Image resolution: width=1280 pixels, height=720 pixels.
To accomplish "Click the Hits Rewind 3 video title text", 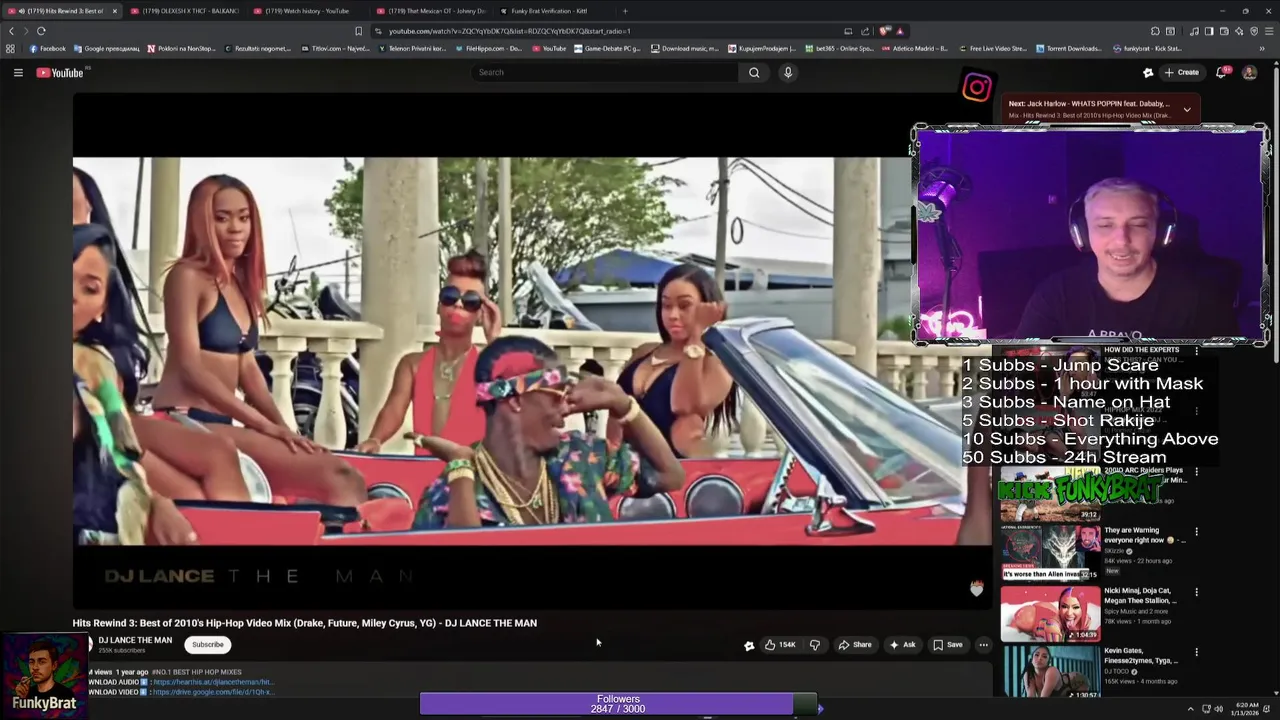I will [304, 623].
